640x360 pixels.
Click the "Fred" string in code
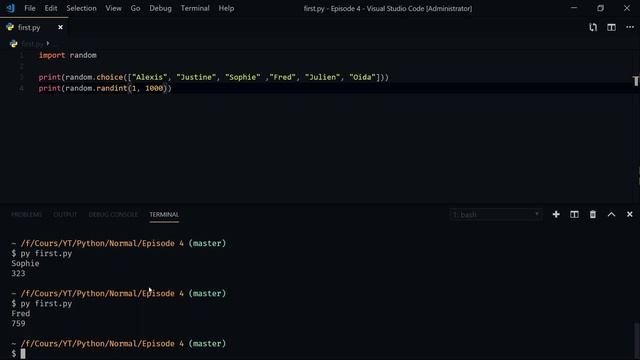(x=282, y=78)
